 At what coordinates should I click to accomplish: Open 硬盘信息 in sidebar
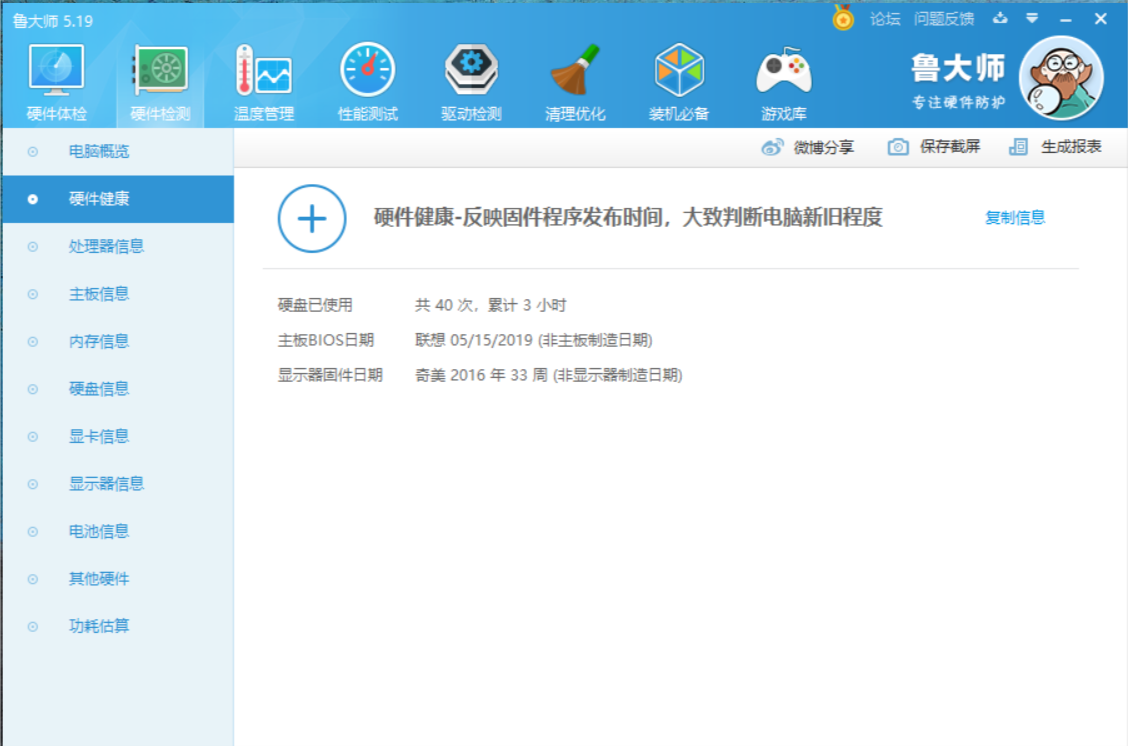pyautogui.click(x=118, y=389)
